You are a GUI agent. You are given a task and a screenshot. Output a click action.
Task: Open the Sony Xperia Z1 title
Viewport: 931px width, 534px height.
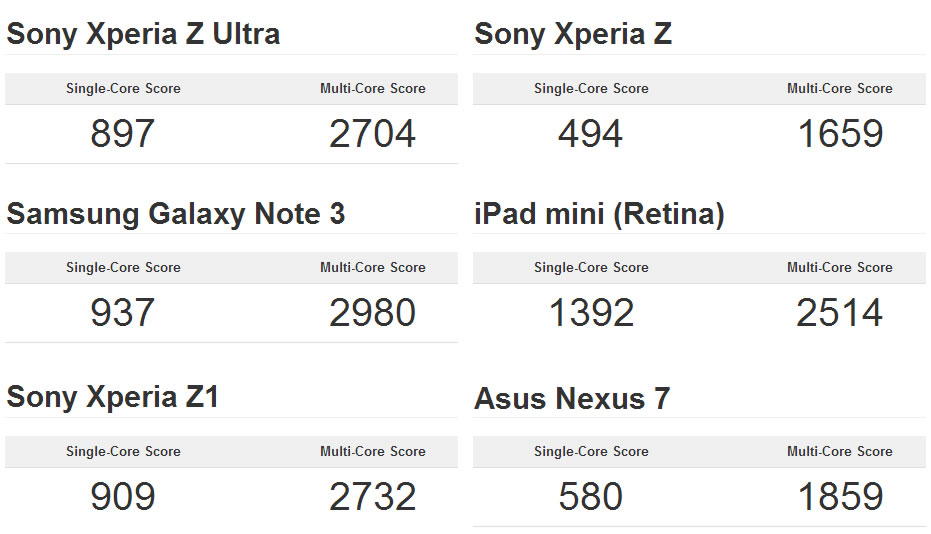(112, 396)
